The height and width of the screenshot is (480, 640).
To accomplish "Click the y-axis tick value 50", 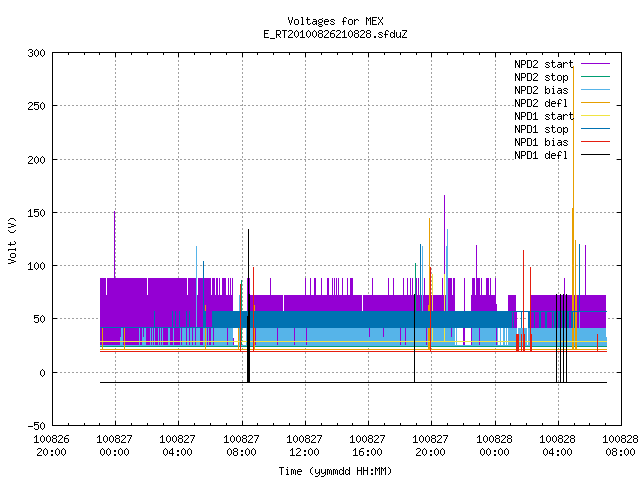I will [x=40, y=319].
